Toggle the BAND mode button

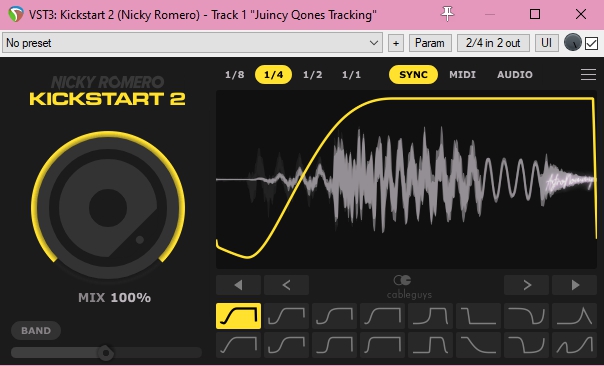coord(36,331)
